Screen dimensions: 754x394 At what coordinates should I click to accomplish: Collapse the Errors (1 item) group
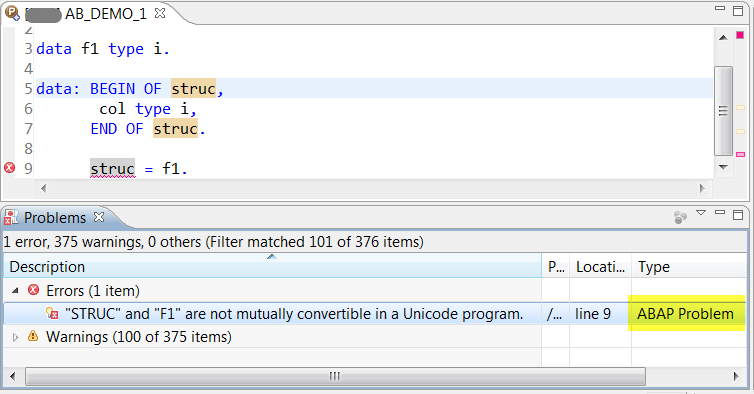tap(15, 291)
